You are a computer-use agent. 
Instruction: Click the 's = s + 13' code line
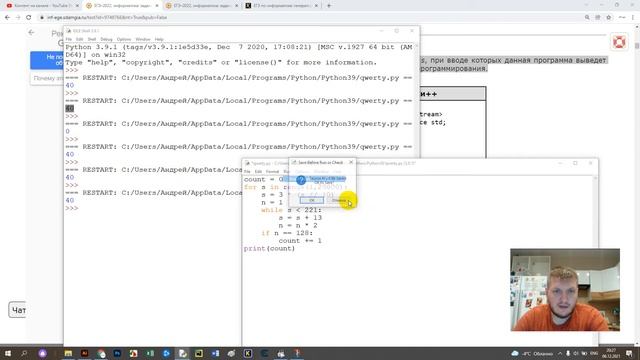300,218
